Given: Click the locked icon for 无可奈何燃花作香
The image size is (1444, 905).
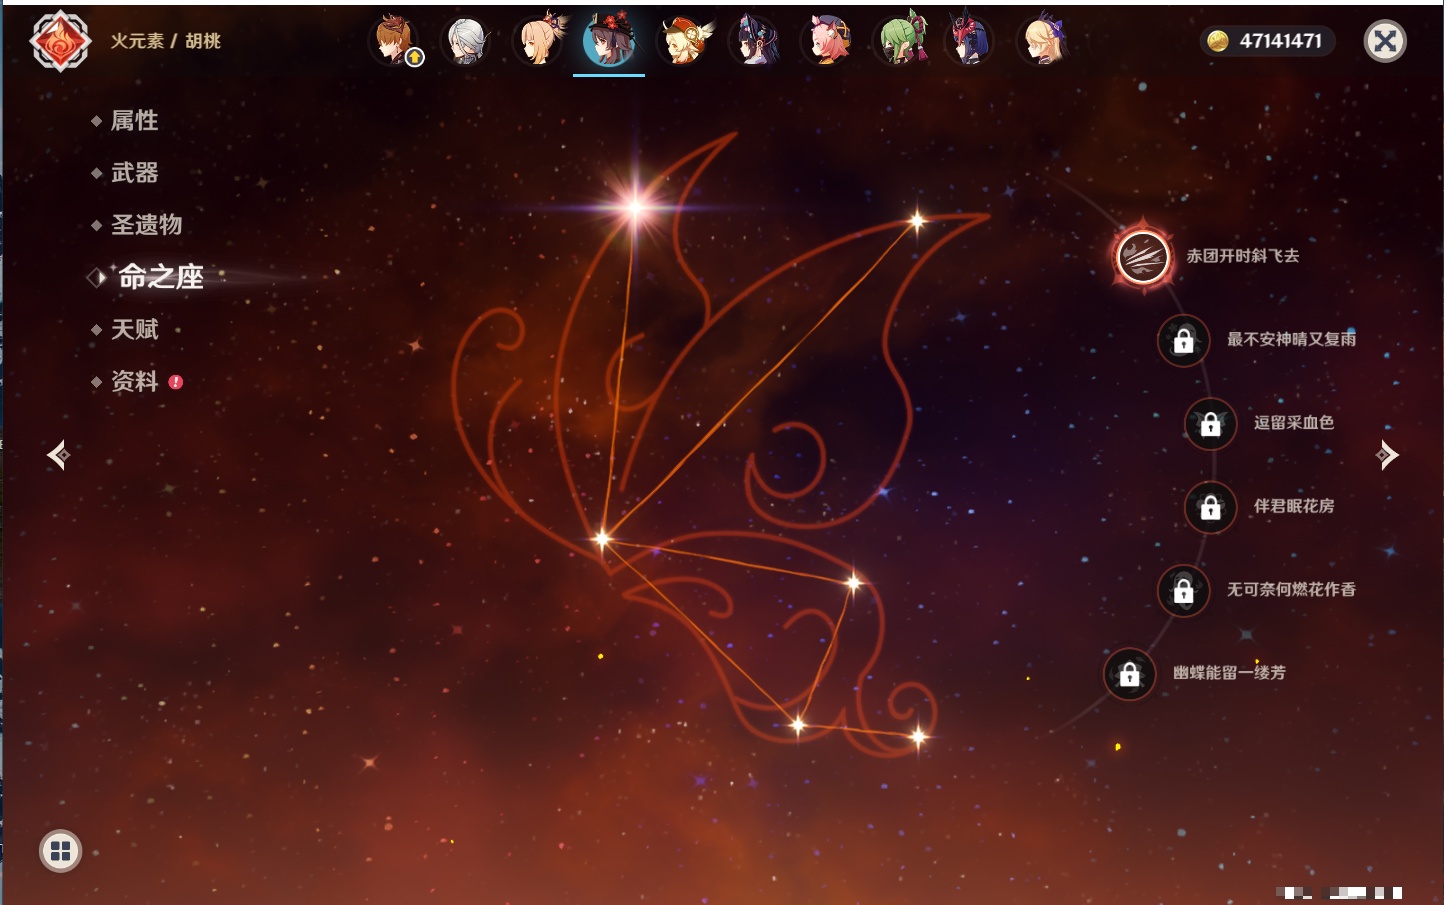Looking at the screenshot, I should (1183, 590).
